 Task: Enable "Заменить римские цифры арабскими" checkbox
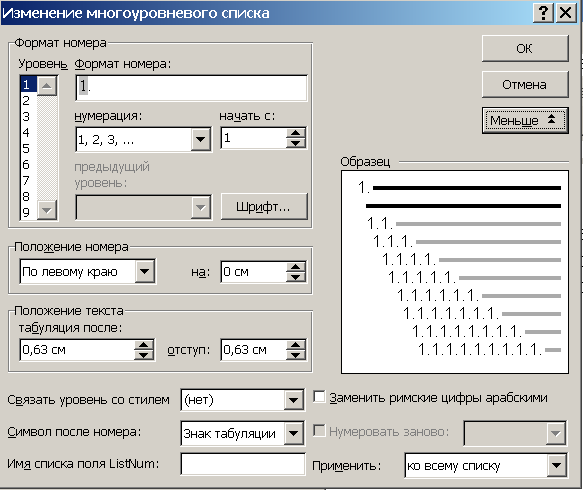coord(319,397)
